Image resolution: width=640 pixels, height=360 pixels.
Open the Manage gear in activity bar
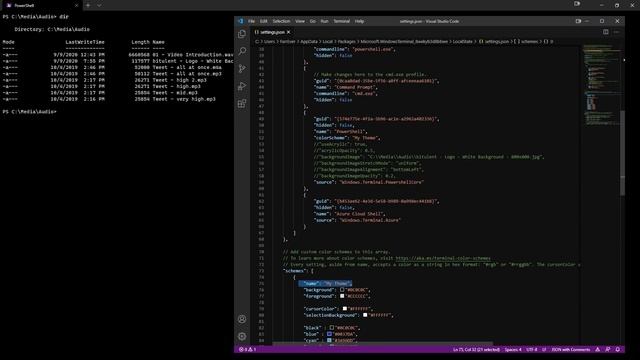(x=242, y=336)
